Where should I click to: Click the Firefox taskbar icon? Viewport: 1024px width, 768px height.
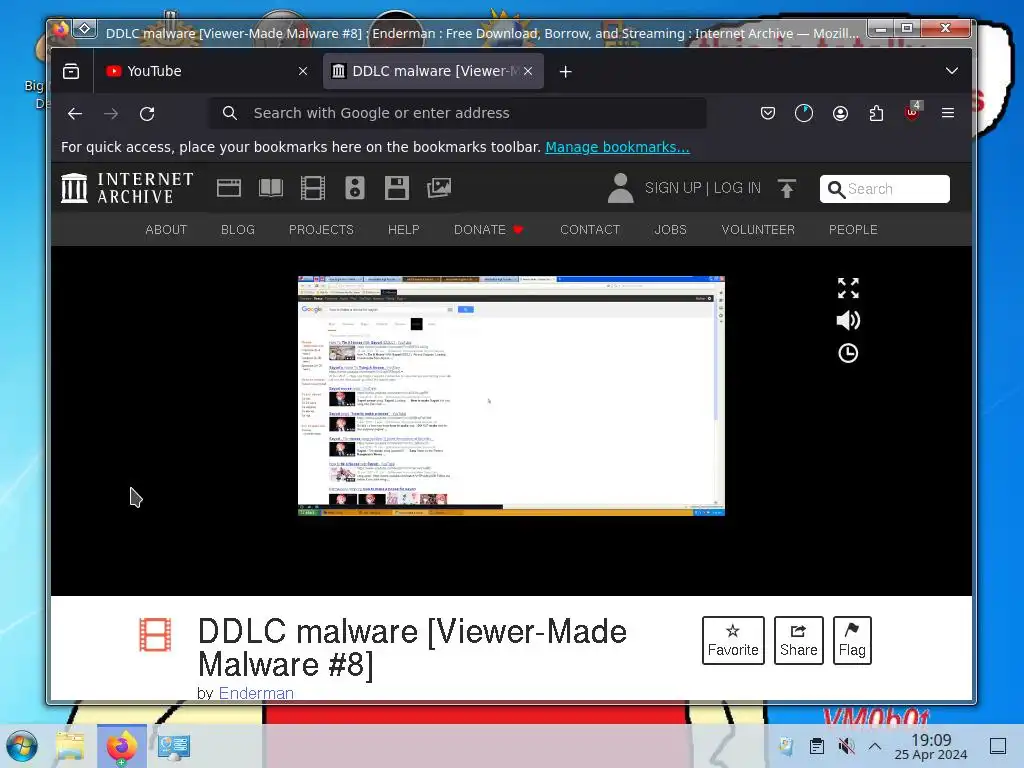121,746
